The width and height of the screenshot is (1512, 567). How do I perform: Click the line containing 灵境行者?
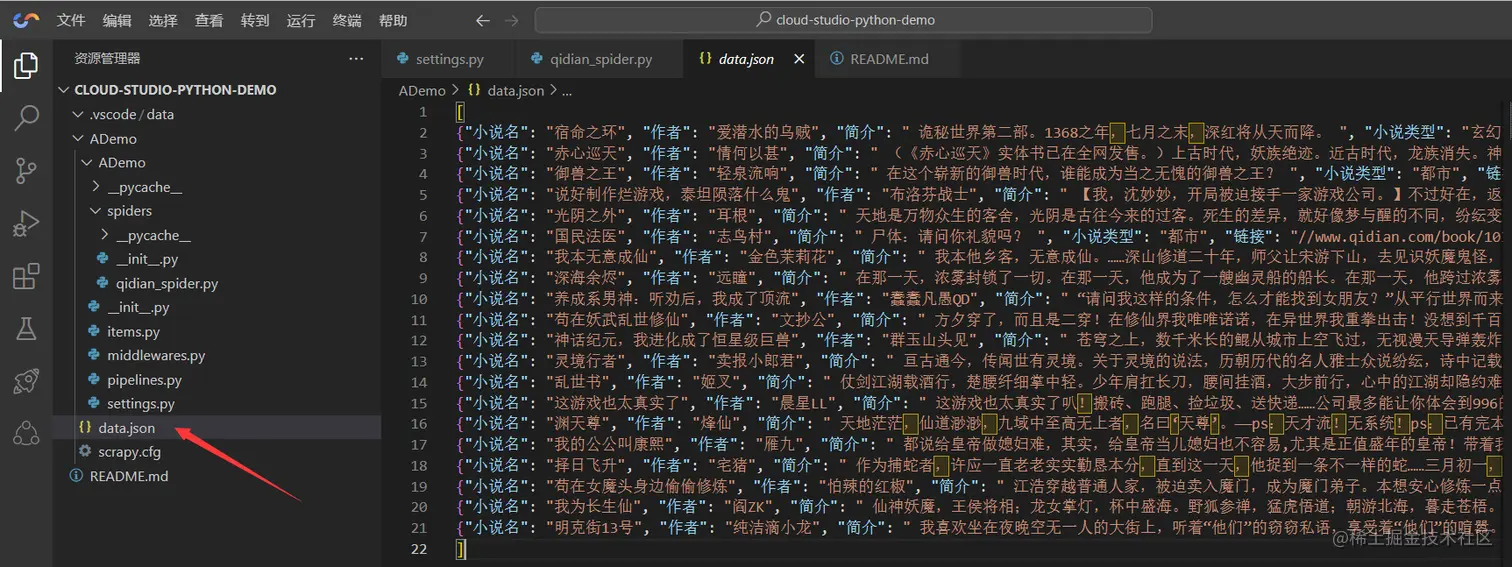click(x=980, y=362)
